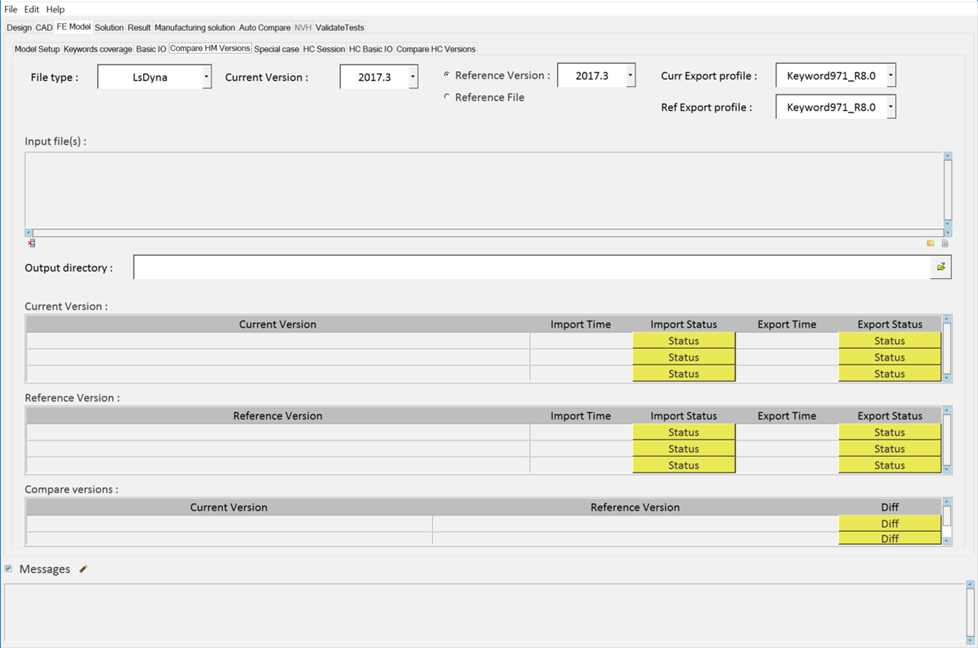This screenshot has width=978, height=648.
Task: Open the File type LsDyna dropdown
Action: (x=206, y=77)
